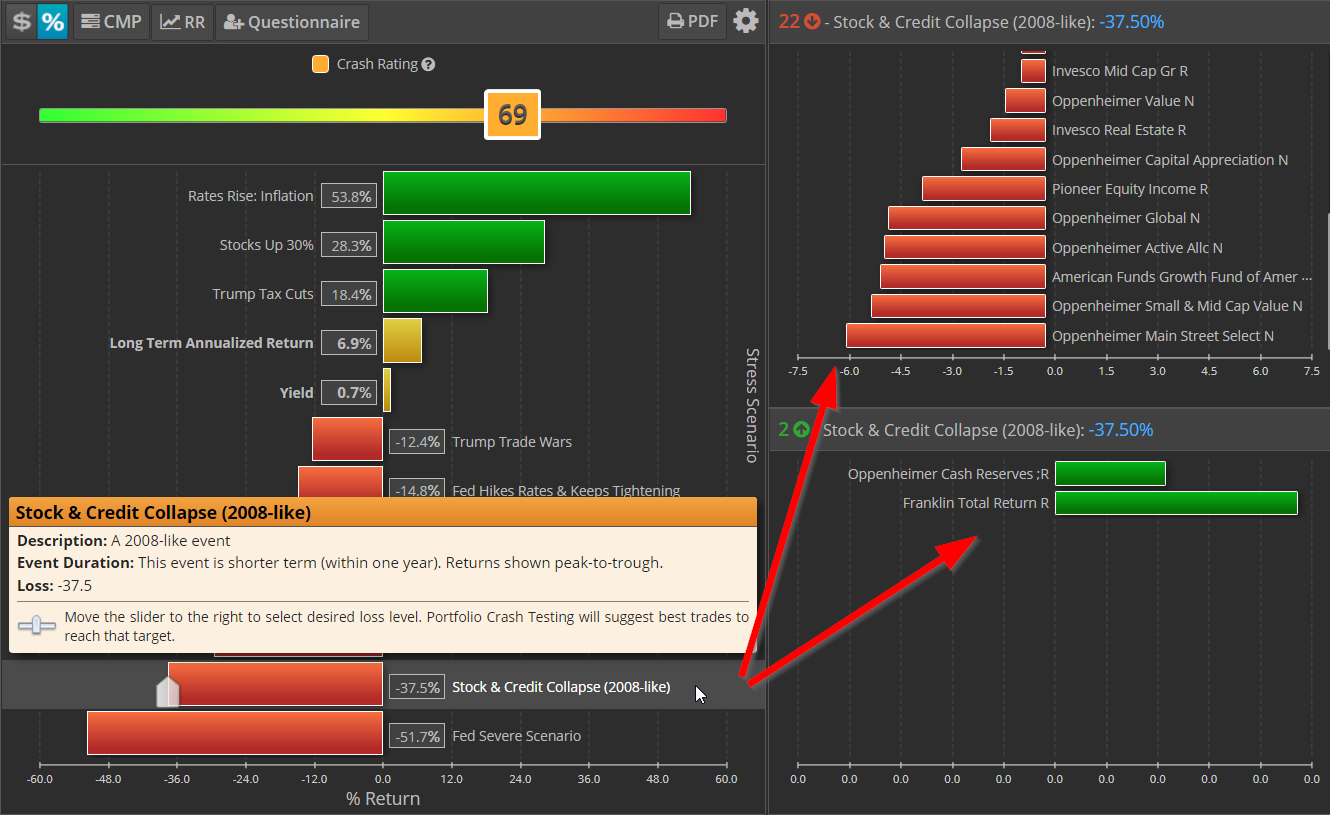Toggle percent return display mode
The width and height of the screenshot is (1330, 815).
click(52, 21)
